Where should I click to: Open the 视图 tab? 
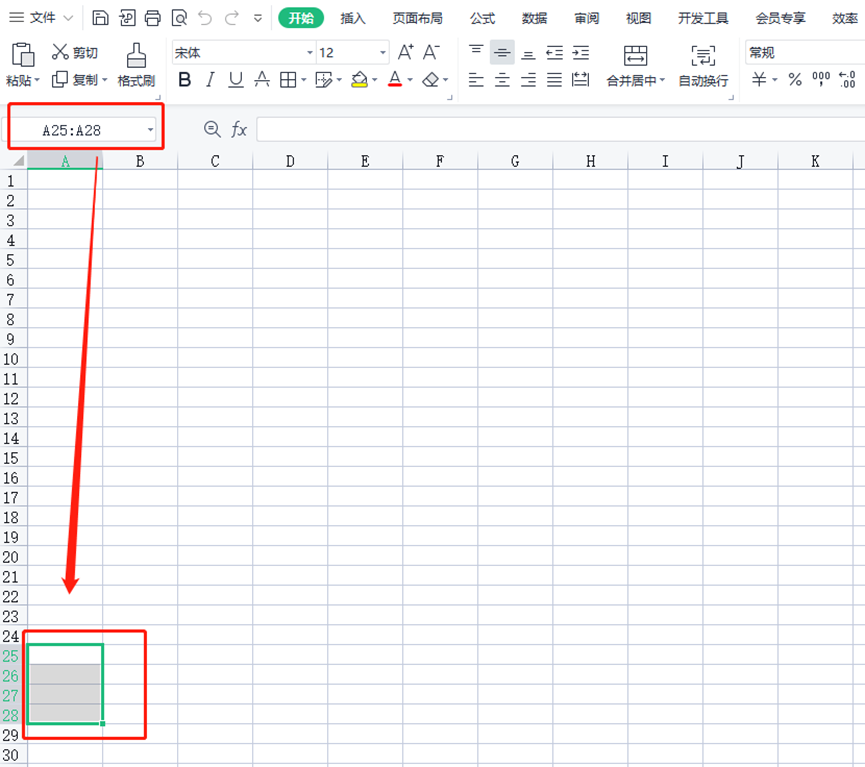(638, 18)
